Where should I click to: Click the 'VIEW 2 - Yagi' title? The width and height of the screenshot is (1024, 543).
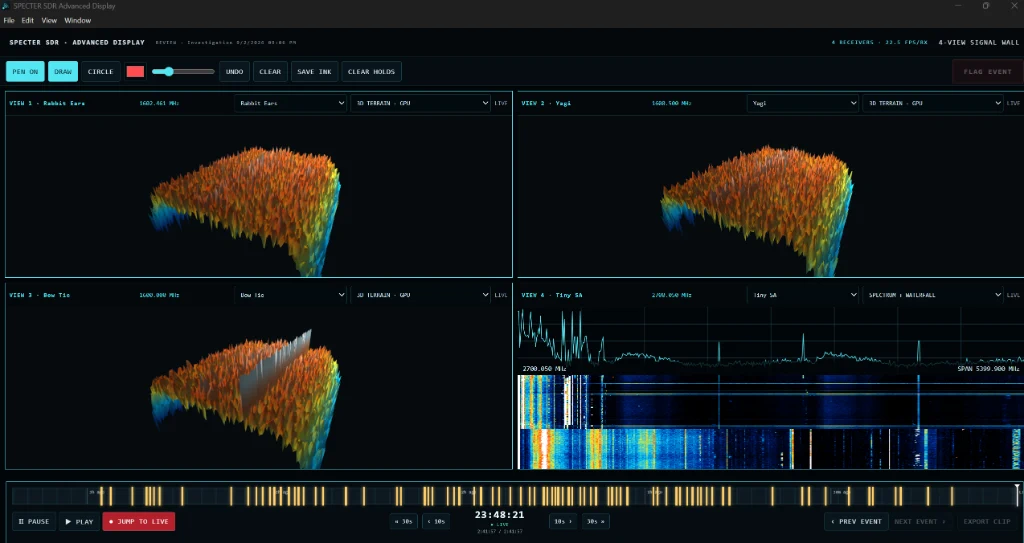546,103
